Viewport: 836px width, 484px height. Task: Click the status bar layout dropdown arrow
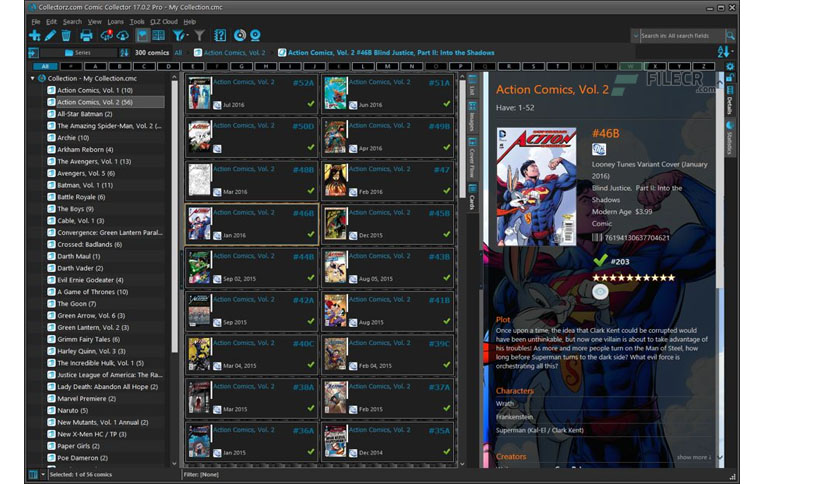point(43,474)
